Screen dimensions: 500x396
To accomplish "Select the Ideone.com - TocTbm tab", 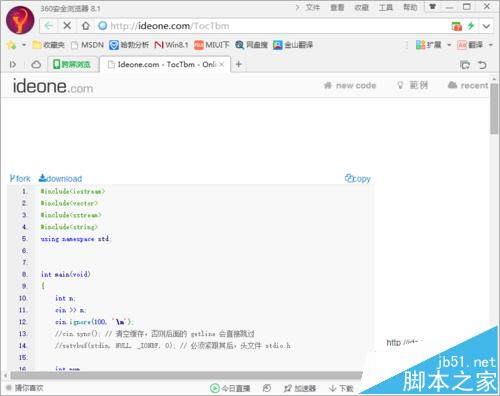I will [165, 64].
